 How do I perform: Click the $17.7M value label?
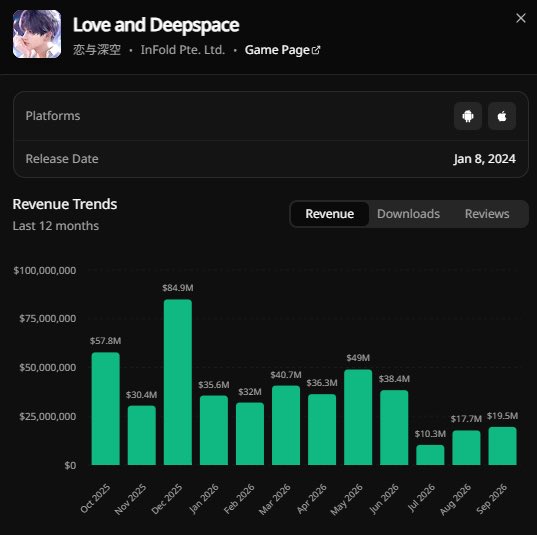coord(466,419)
